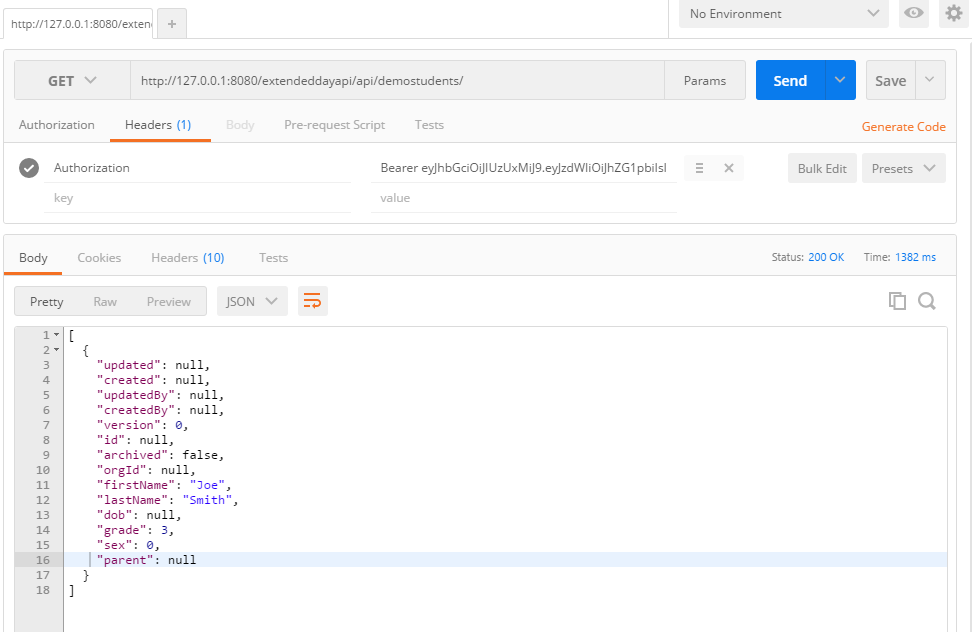Click the request URL field
The width and height of the screenshot is (972, 632).
[x=397, y=81]
